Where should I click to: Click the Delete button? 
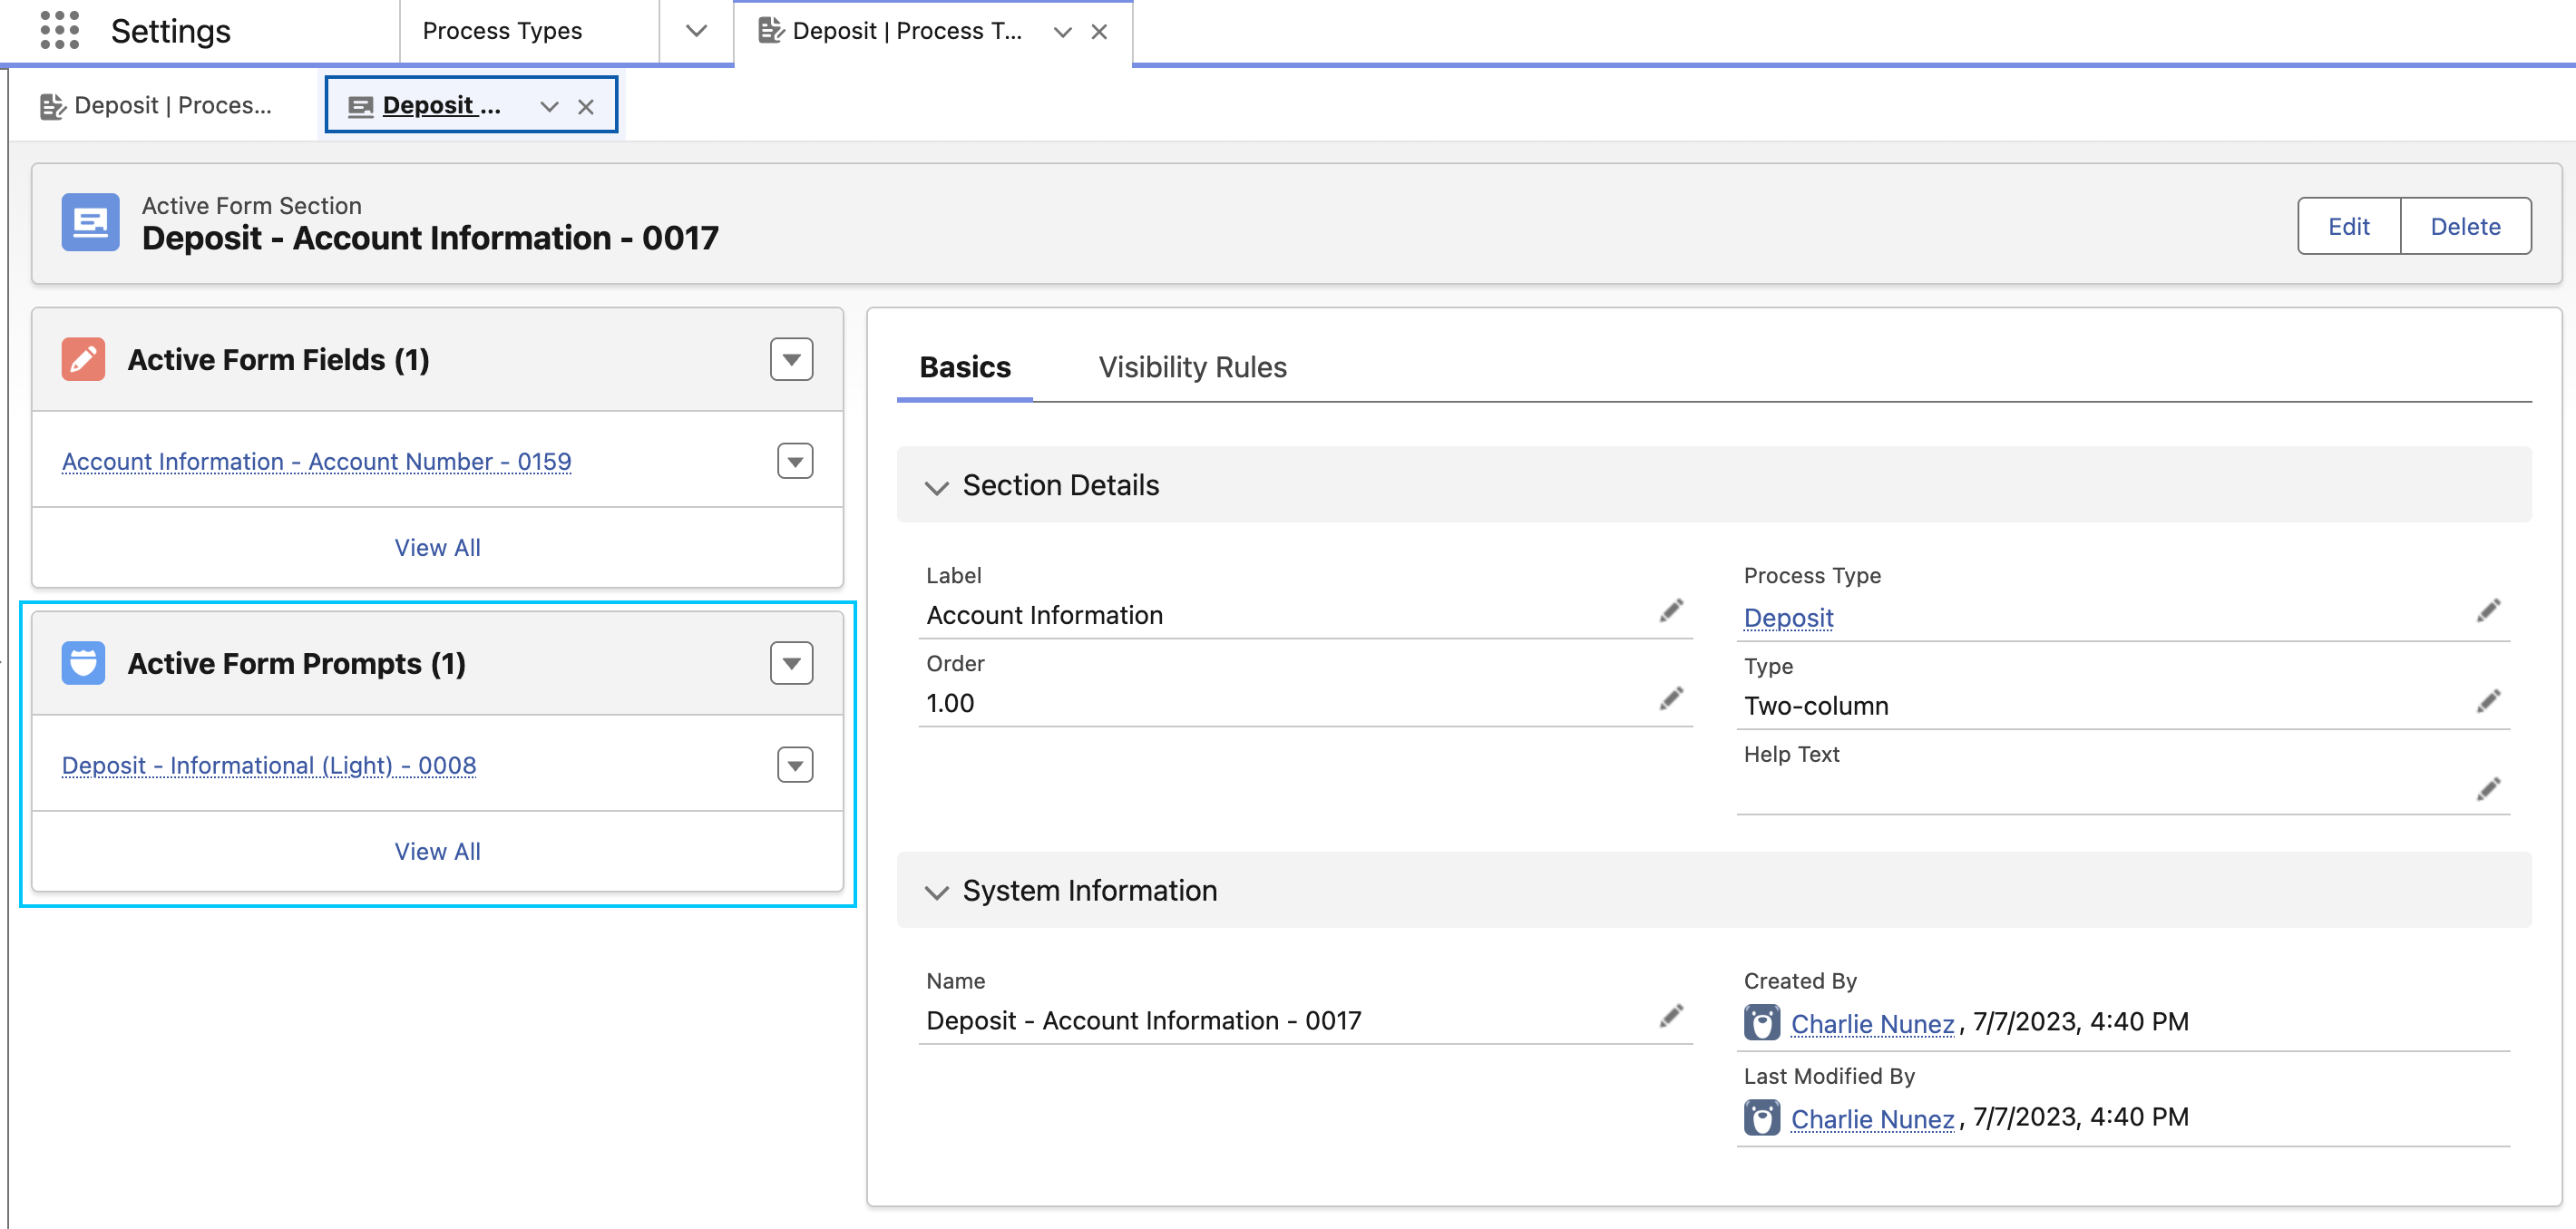pyautogui.click(x=2465, y=226)
